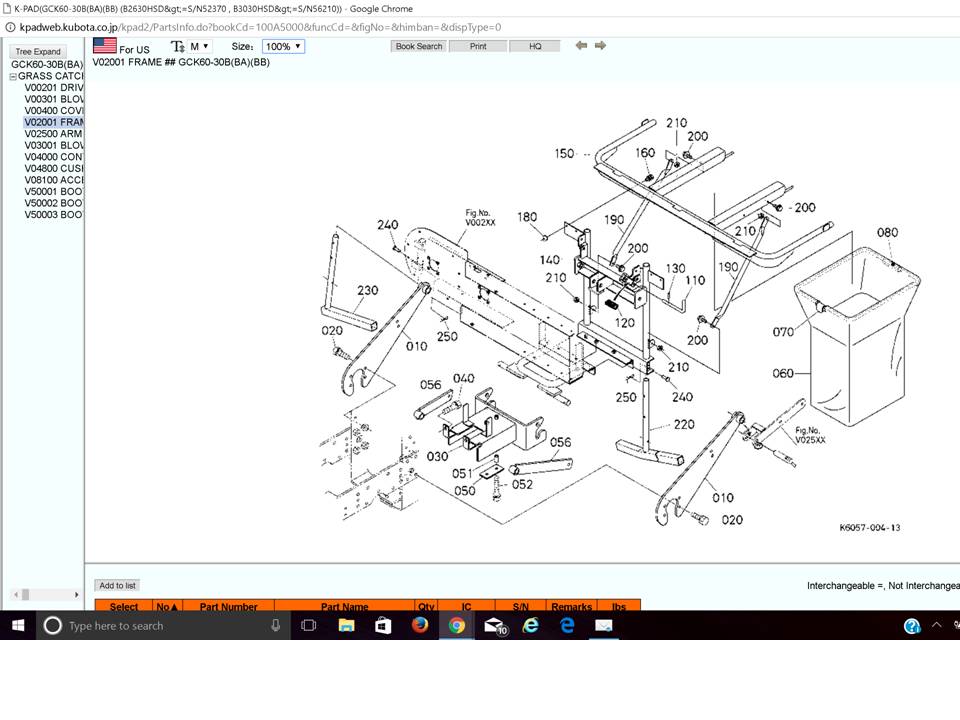Click part label 150 in diagram
960x720 pixels.
pyautogui.click(x=564, y=154)
